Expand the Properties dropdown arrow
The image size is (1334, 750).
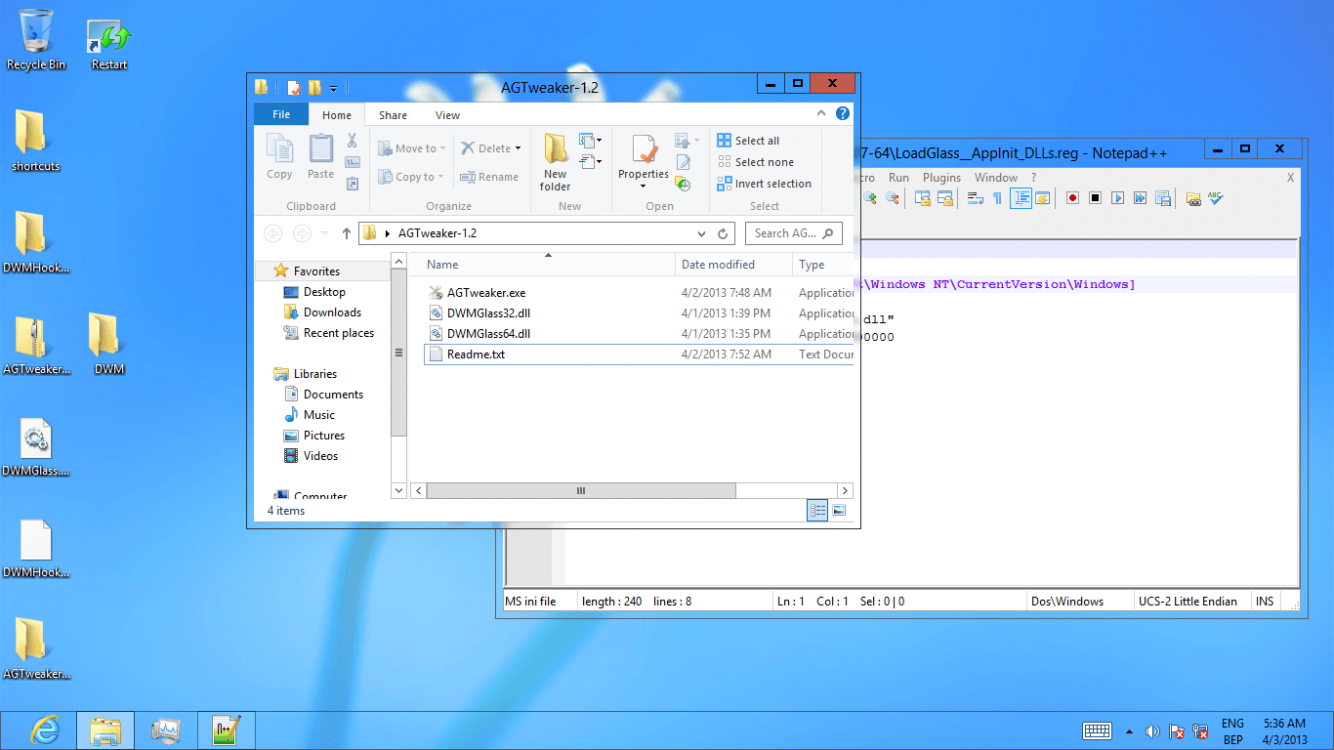[643, 187]
